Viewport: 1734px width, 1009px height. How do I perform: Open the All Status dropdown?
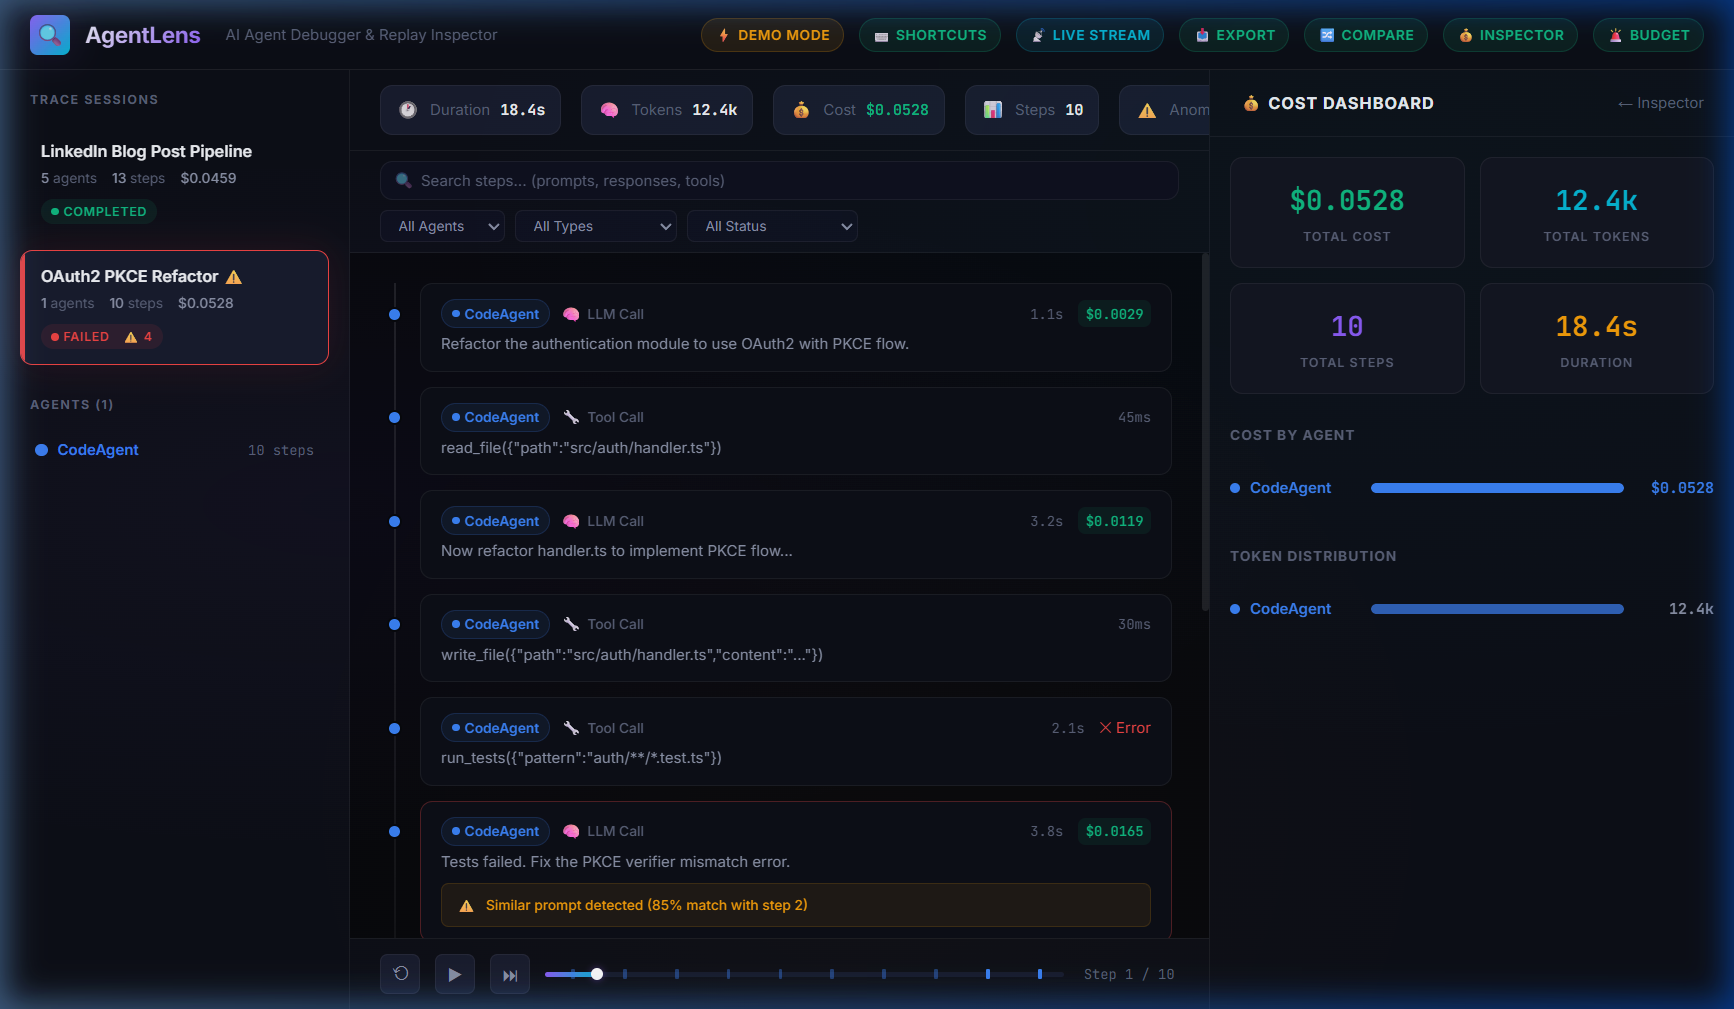click(772, 226)
